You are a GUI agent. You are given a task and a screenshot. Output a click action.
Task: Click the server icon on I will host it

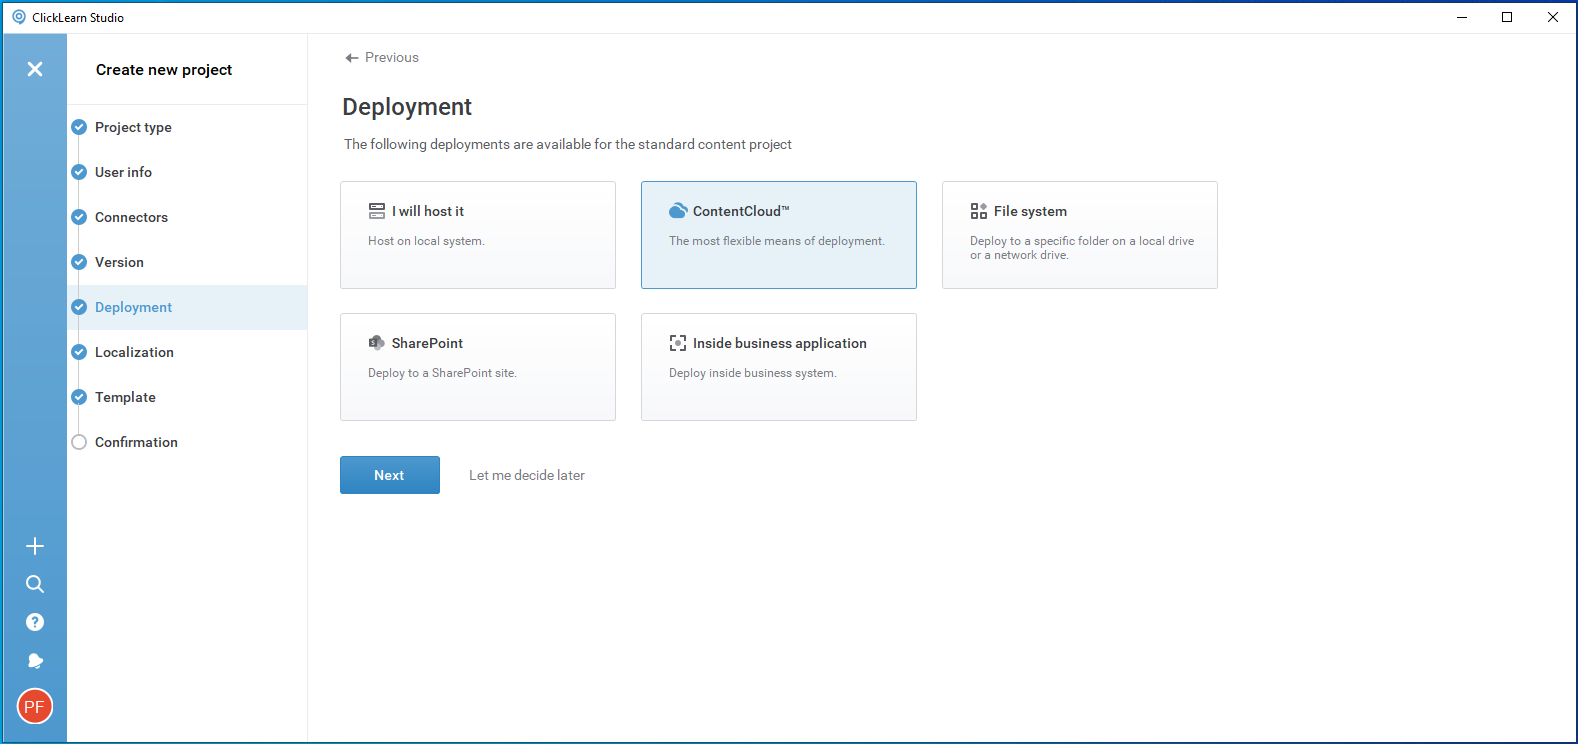click(x=377, y=211)
